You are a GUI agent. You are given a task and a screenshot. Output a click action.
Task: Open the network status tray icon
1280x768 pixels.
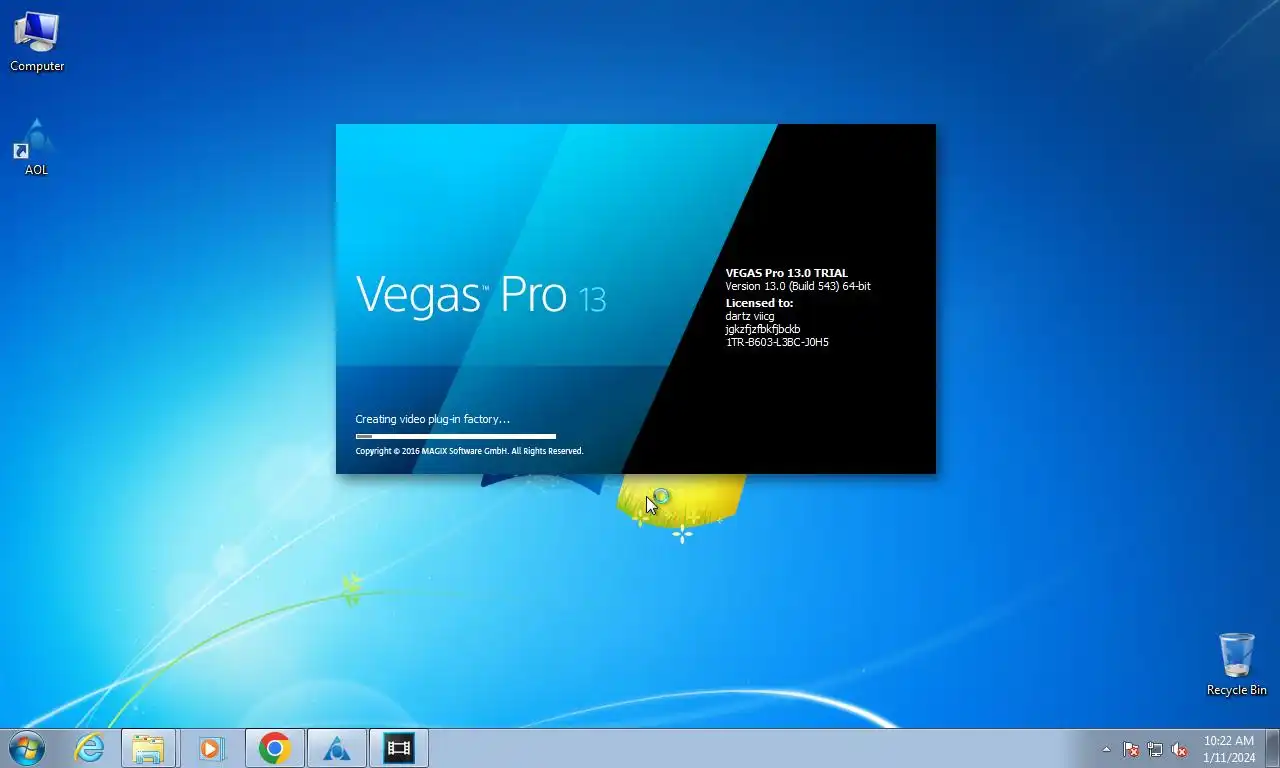(x=1155, y=749)
